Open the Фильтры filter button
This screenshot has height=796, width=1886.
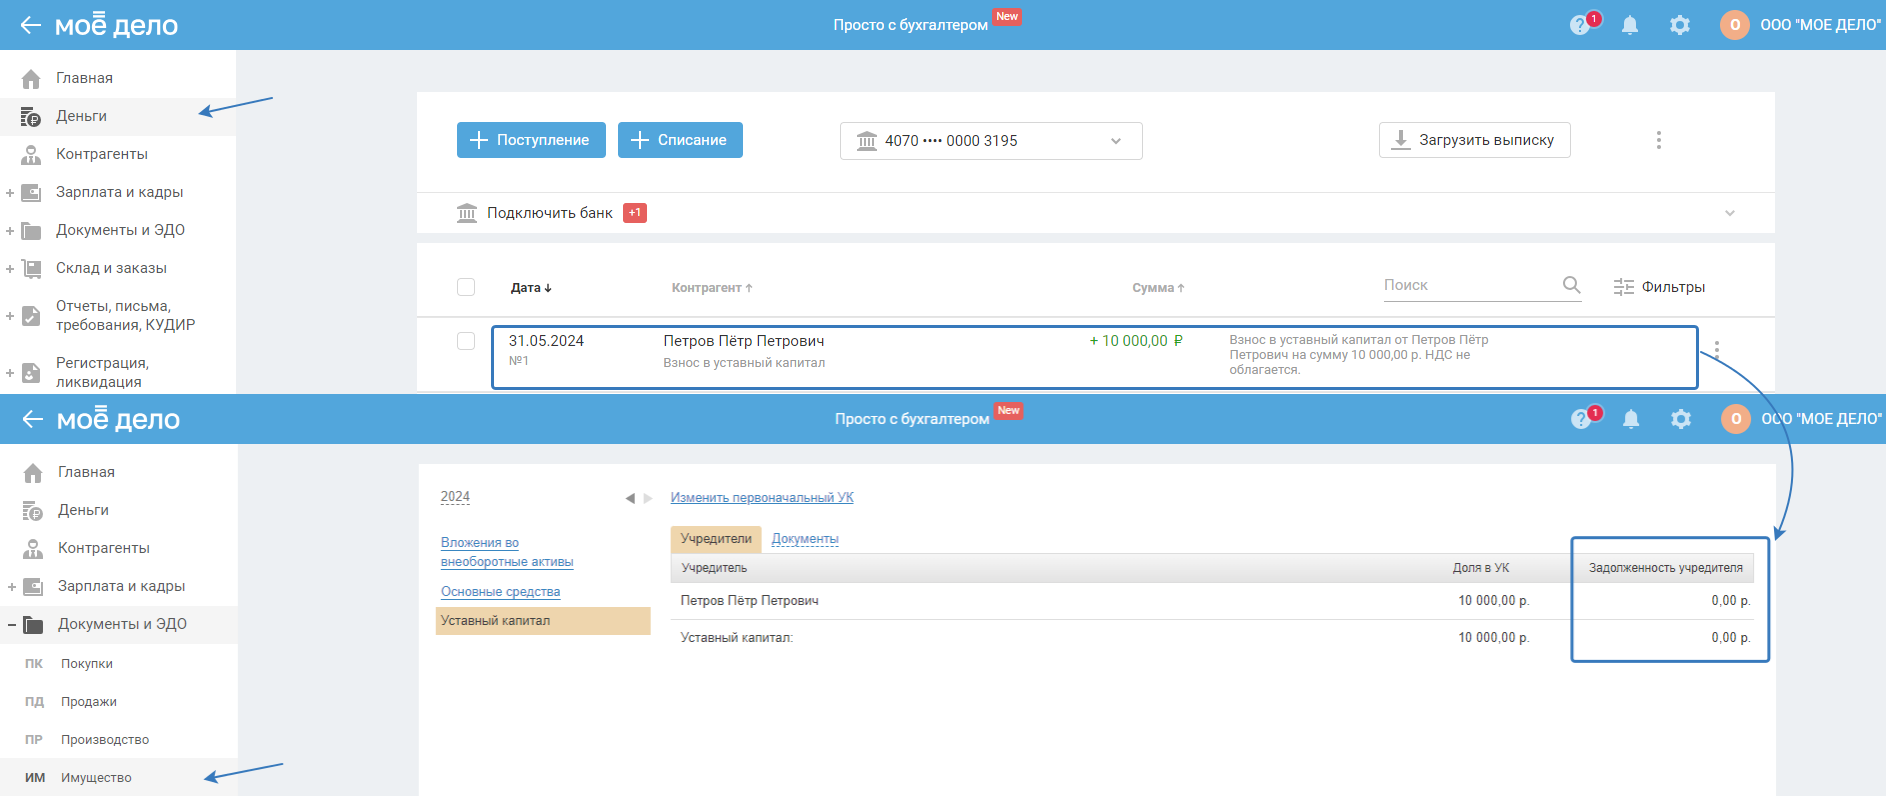point(1659,287)
